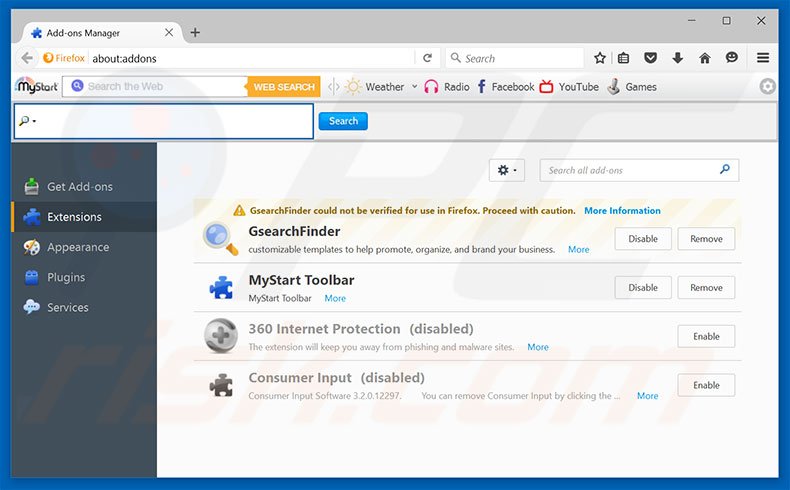The height and width of the screenshot is (490, 790).
Task: Click the MyStart Toolbar puzzle piece icon
Action: [221, 288]
